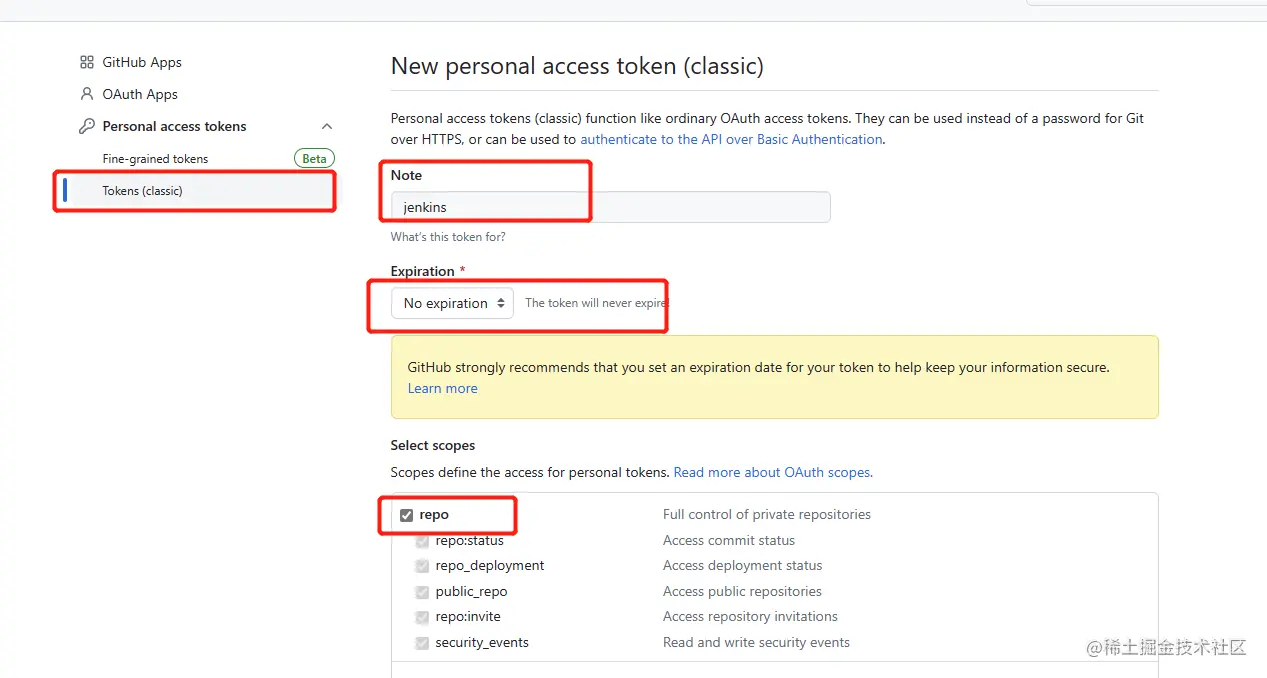The width and height of the screenshot is (1267, 678).
Task: Click the OAuth Apps person icon
Action: tap(87, 94)
